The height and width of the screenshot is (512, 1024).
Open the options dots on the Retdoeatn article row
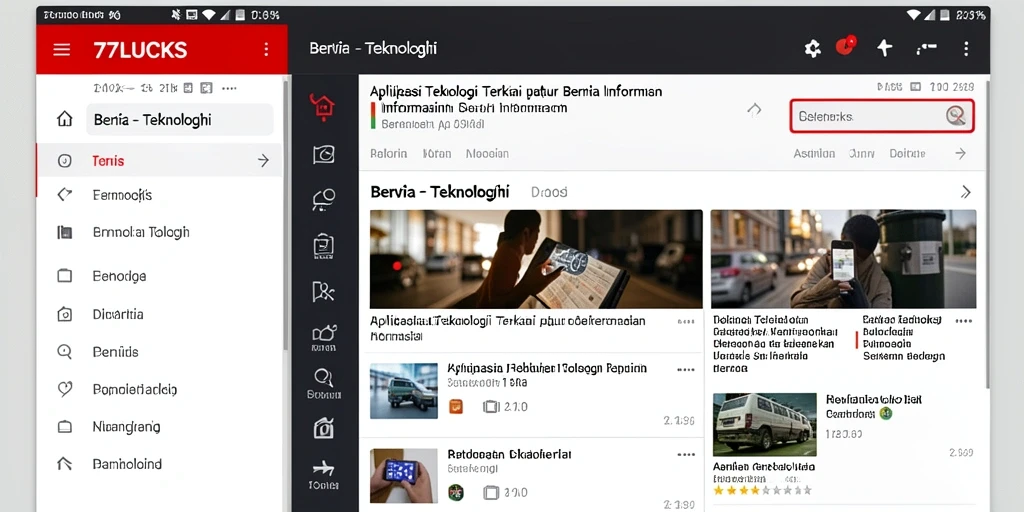(686, 455)
